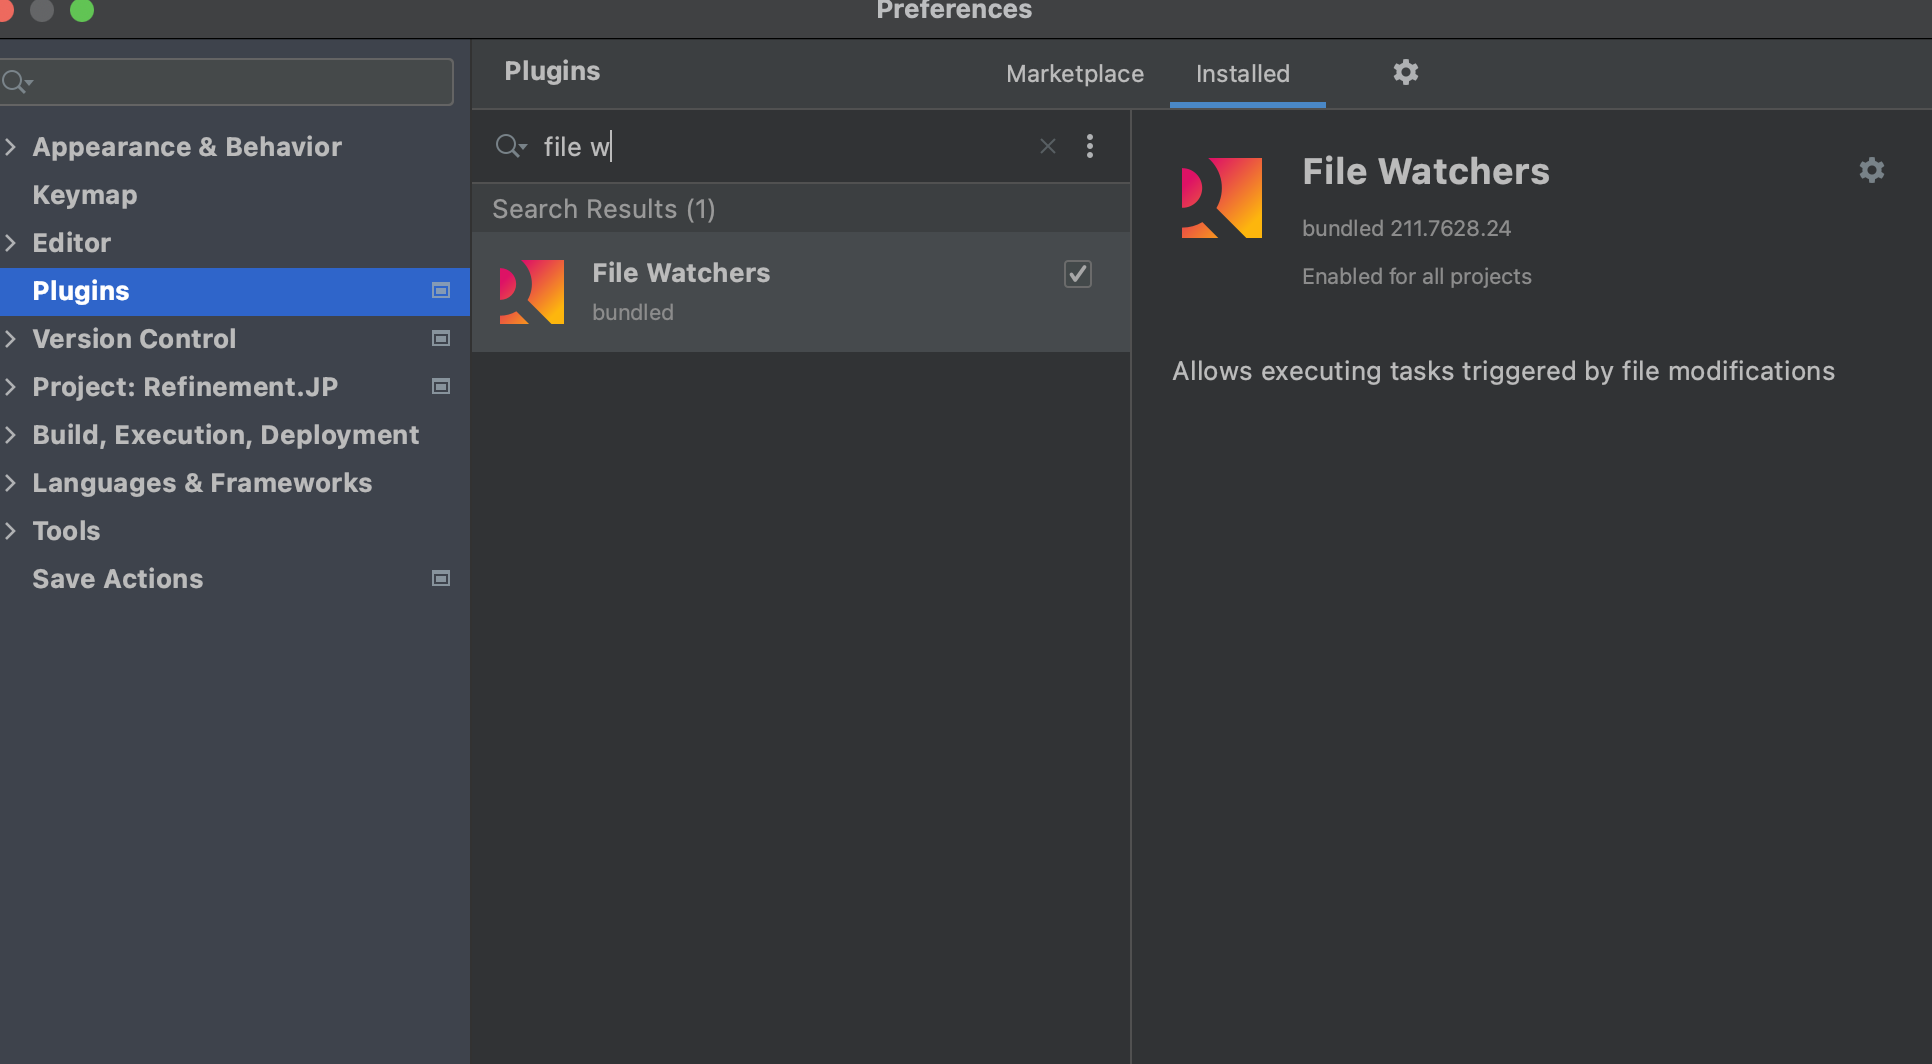Clear the plugin search text
The width and height of the screenshot is (1932, 1064).
pyautogui.click(x=1047, y=147)
